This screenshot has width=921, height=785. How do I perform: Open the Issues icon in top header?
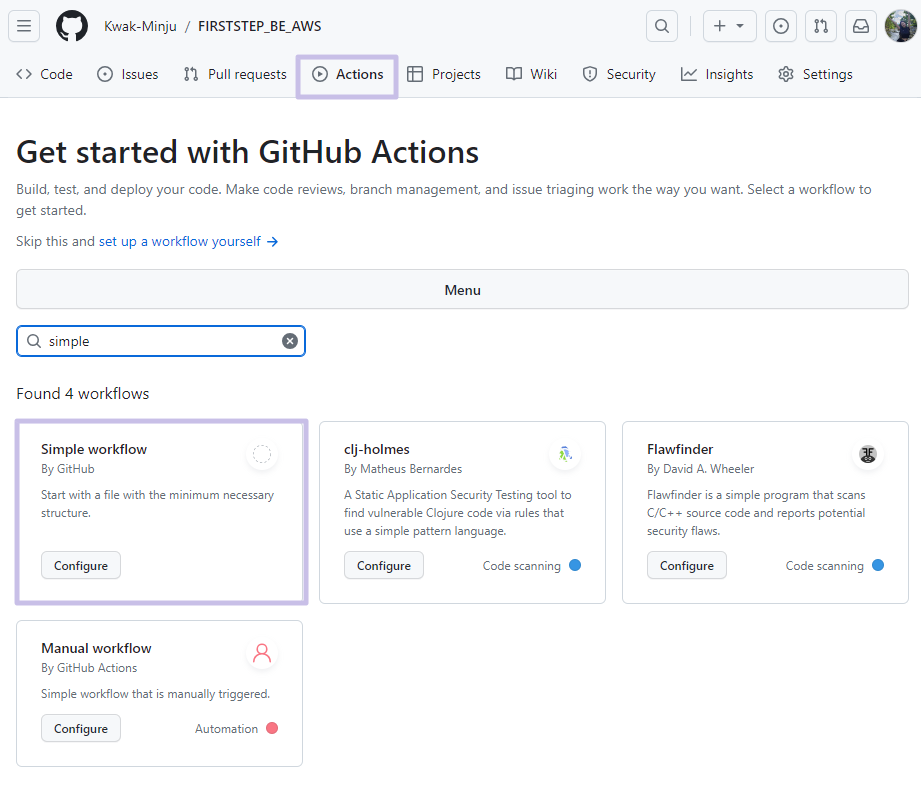[x=781, y=26]
